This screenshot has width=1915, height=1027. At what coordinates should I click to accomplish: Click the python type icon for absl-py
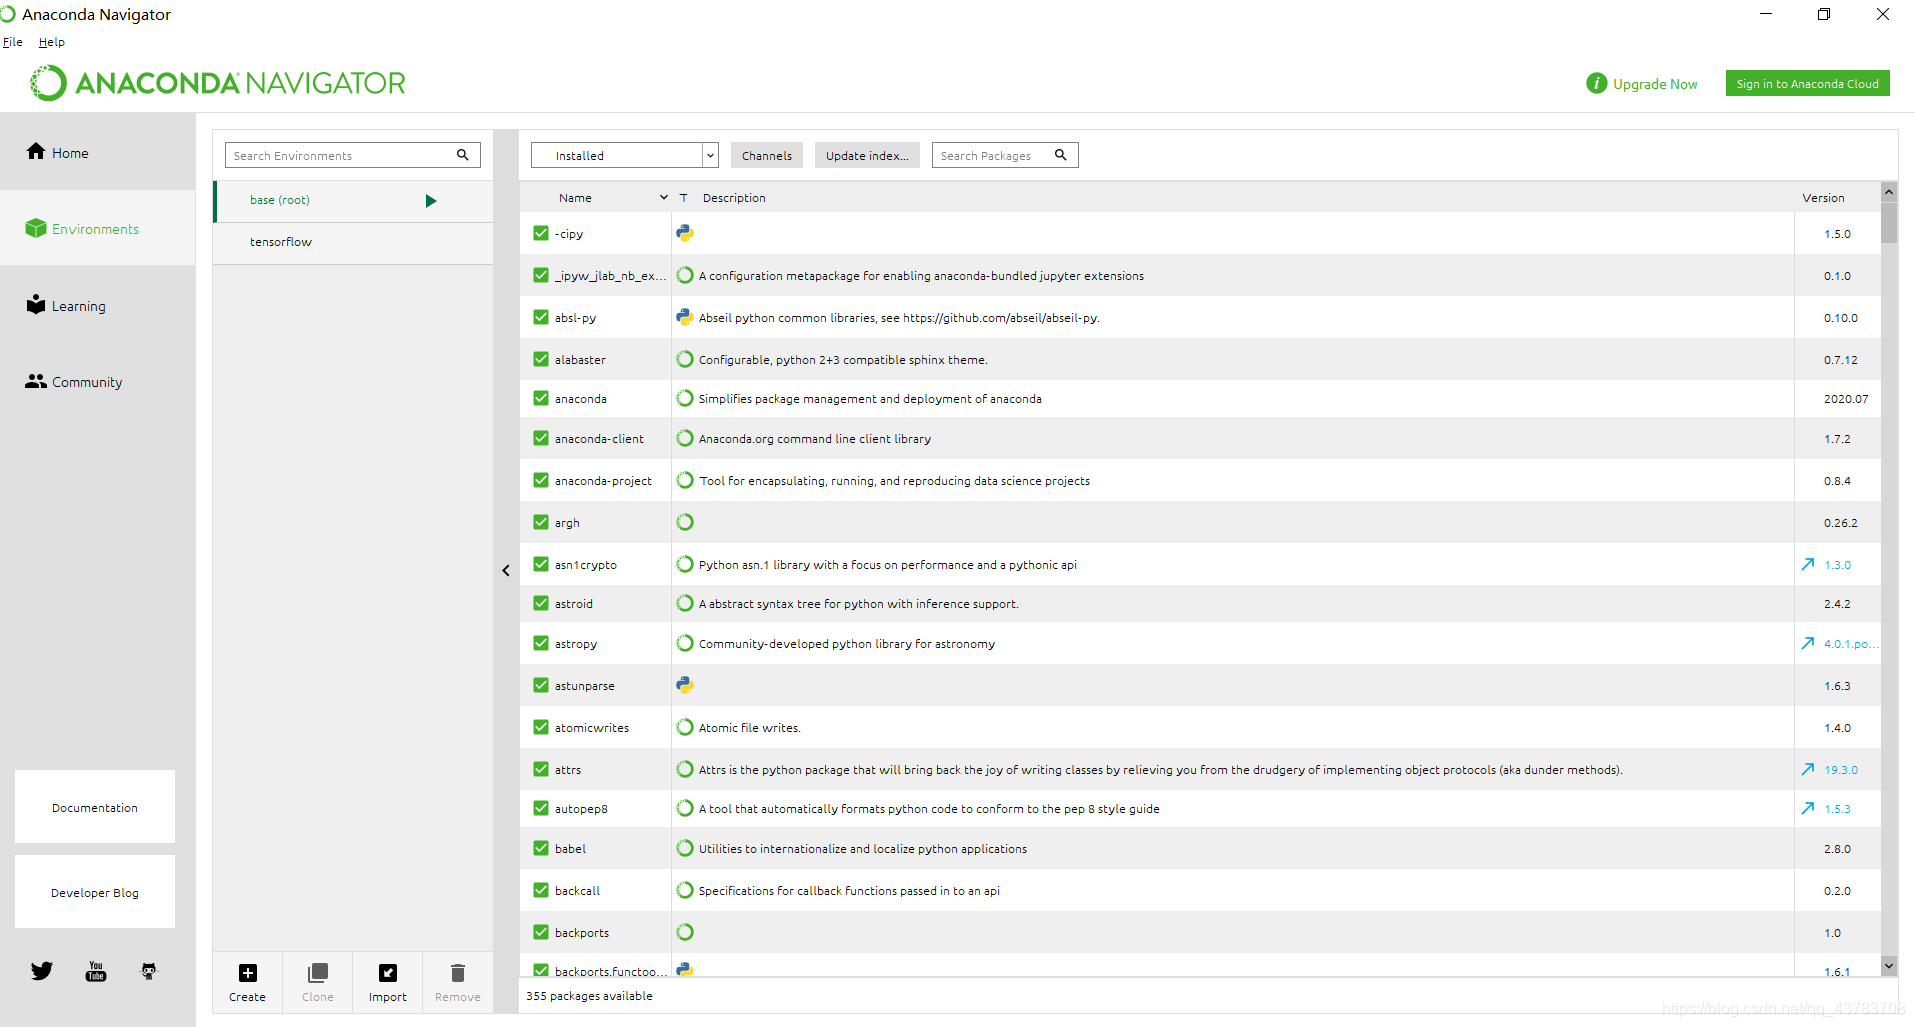[x=685, y=317]
